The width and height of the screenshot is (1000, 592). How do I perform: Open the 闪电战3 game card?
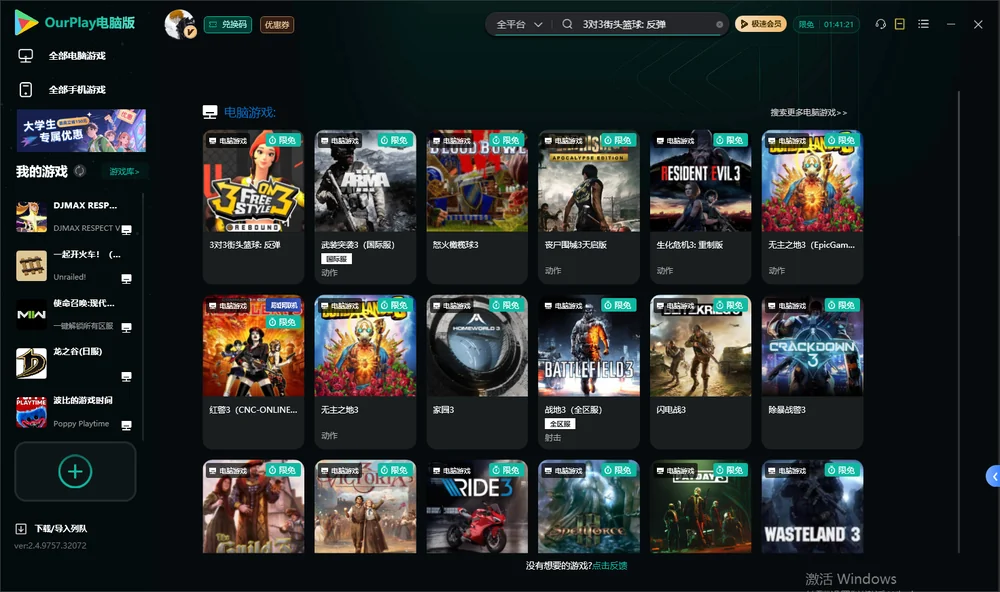700,372
